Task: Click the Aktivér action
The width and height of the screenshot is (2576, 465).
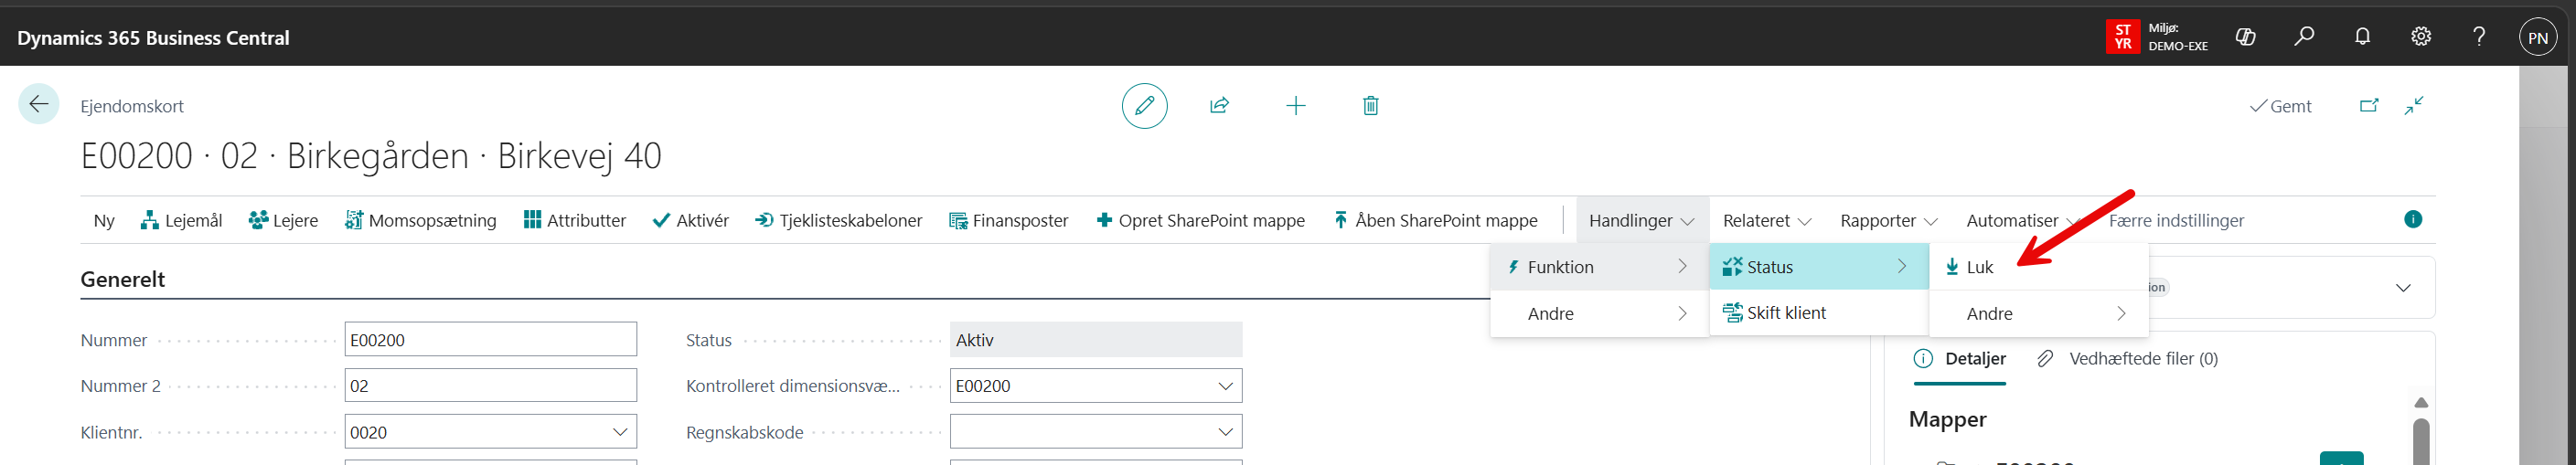Action: click(x=690, y=221)
